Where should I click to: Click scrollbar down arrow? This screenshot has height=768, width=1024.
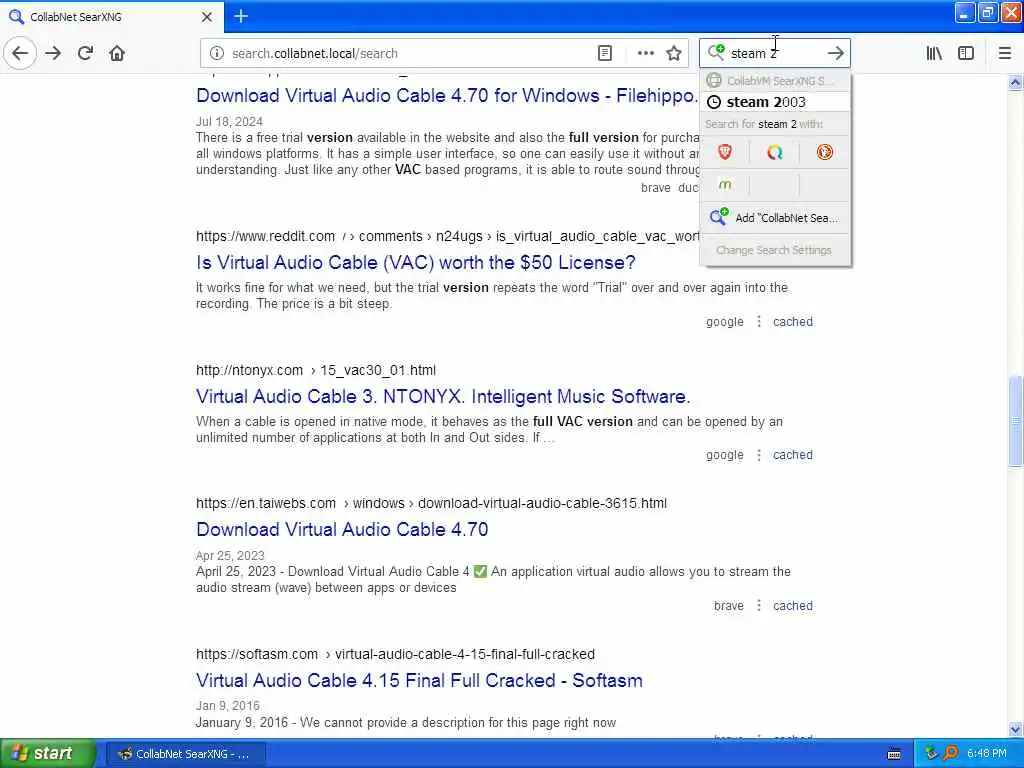tap(1015, 729)
